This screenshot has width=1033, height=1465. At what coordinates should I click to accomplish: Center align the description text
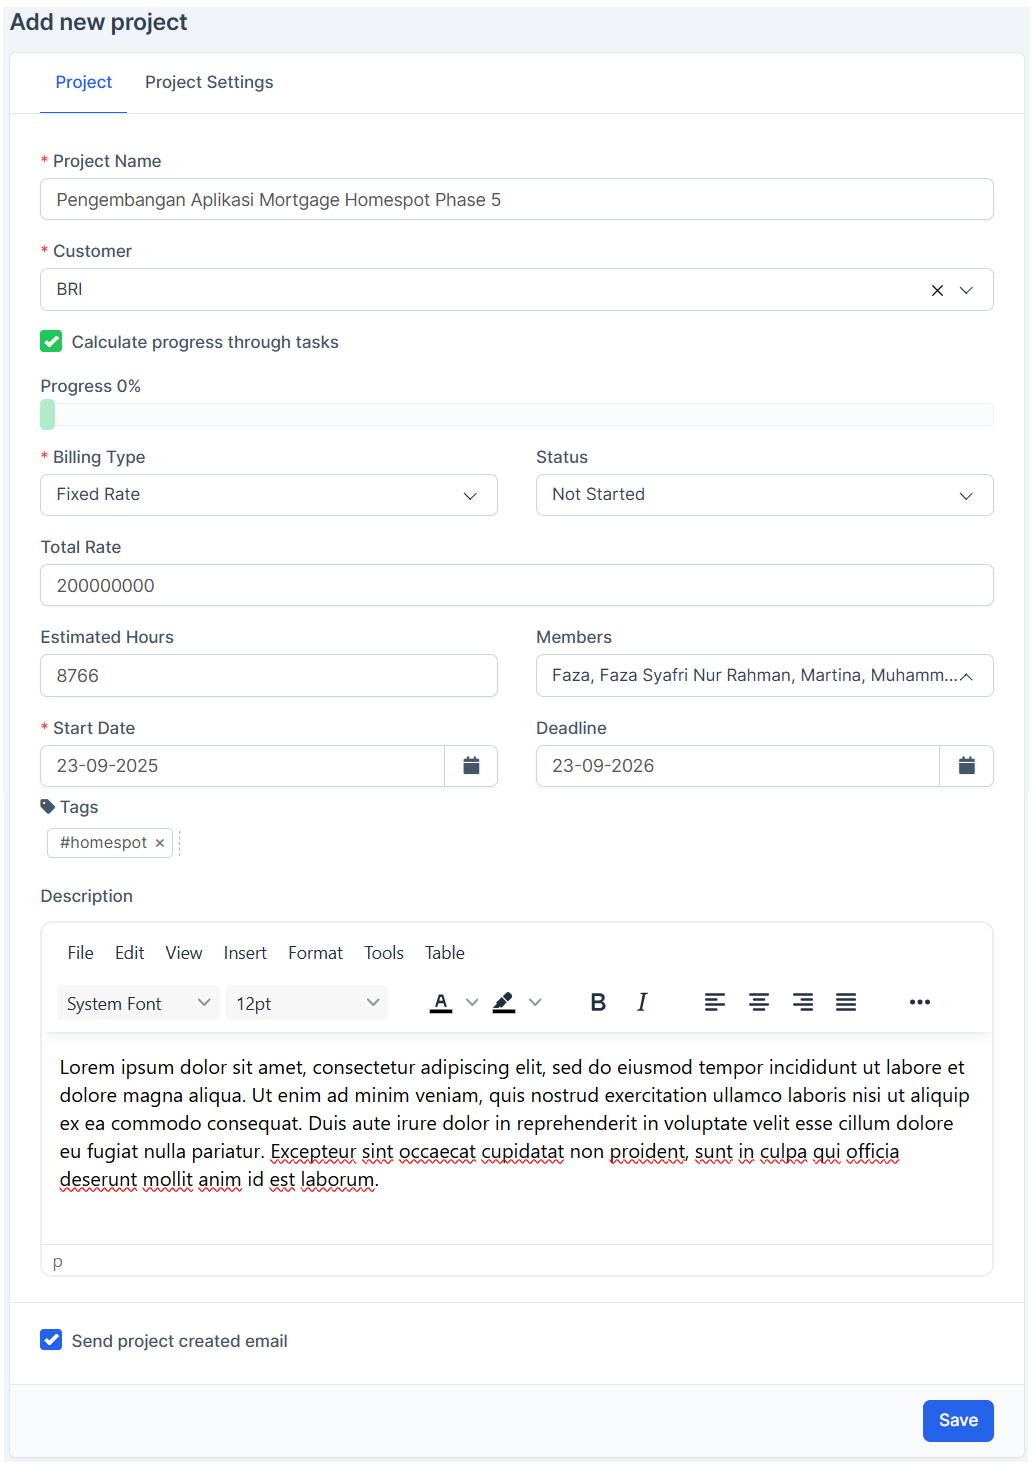click(x=759, y=1002)
